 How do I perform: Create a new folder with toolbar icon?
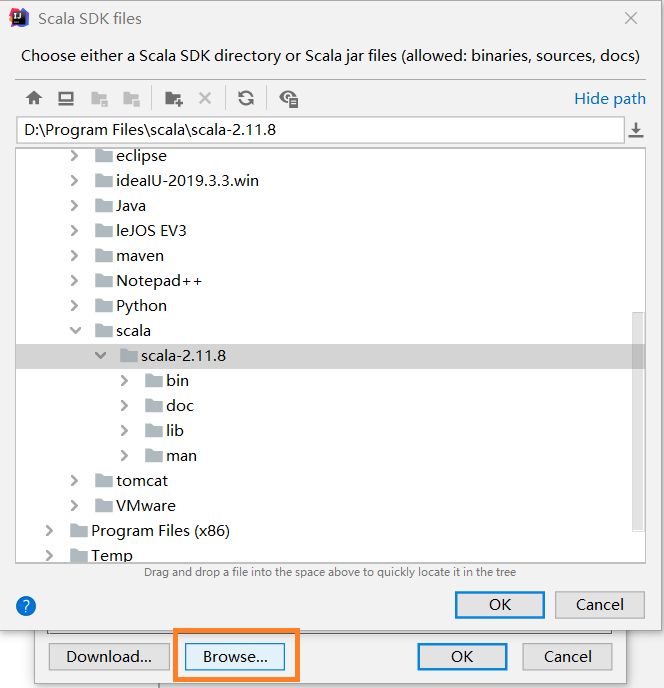pyautogui.click(x=174, y=98)
